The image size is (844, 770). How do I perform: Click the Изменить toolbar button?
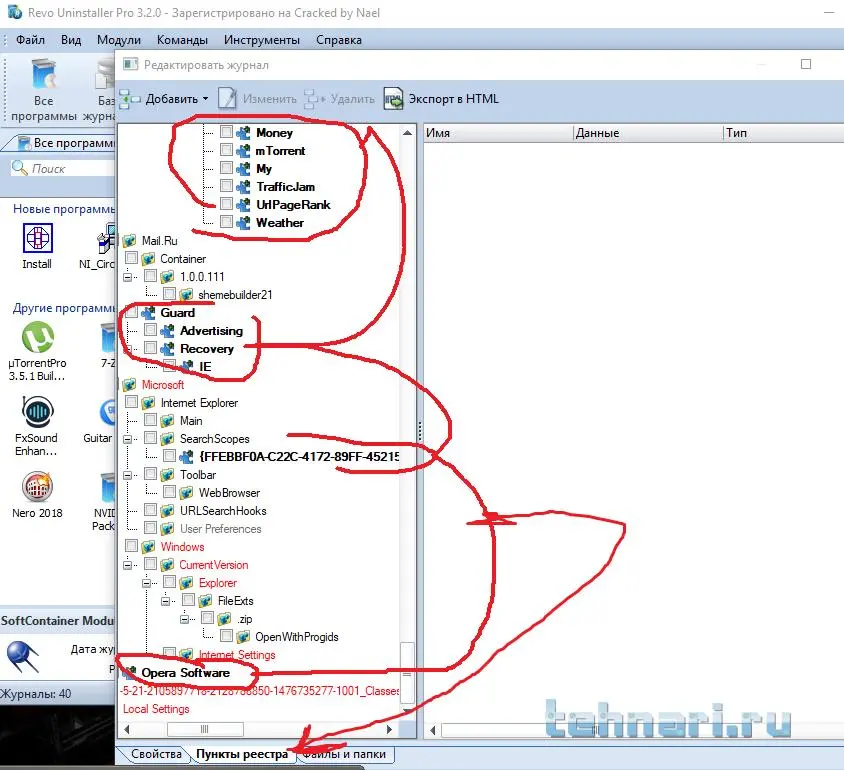click(258, 99)
